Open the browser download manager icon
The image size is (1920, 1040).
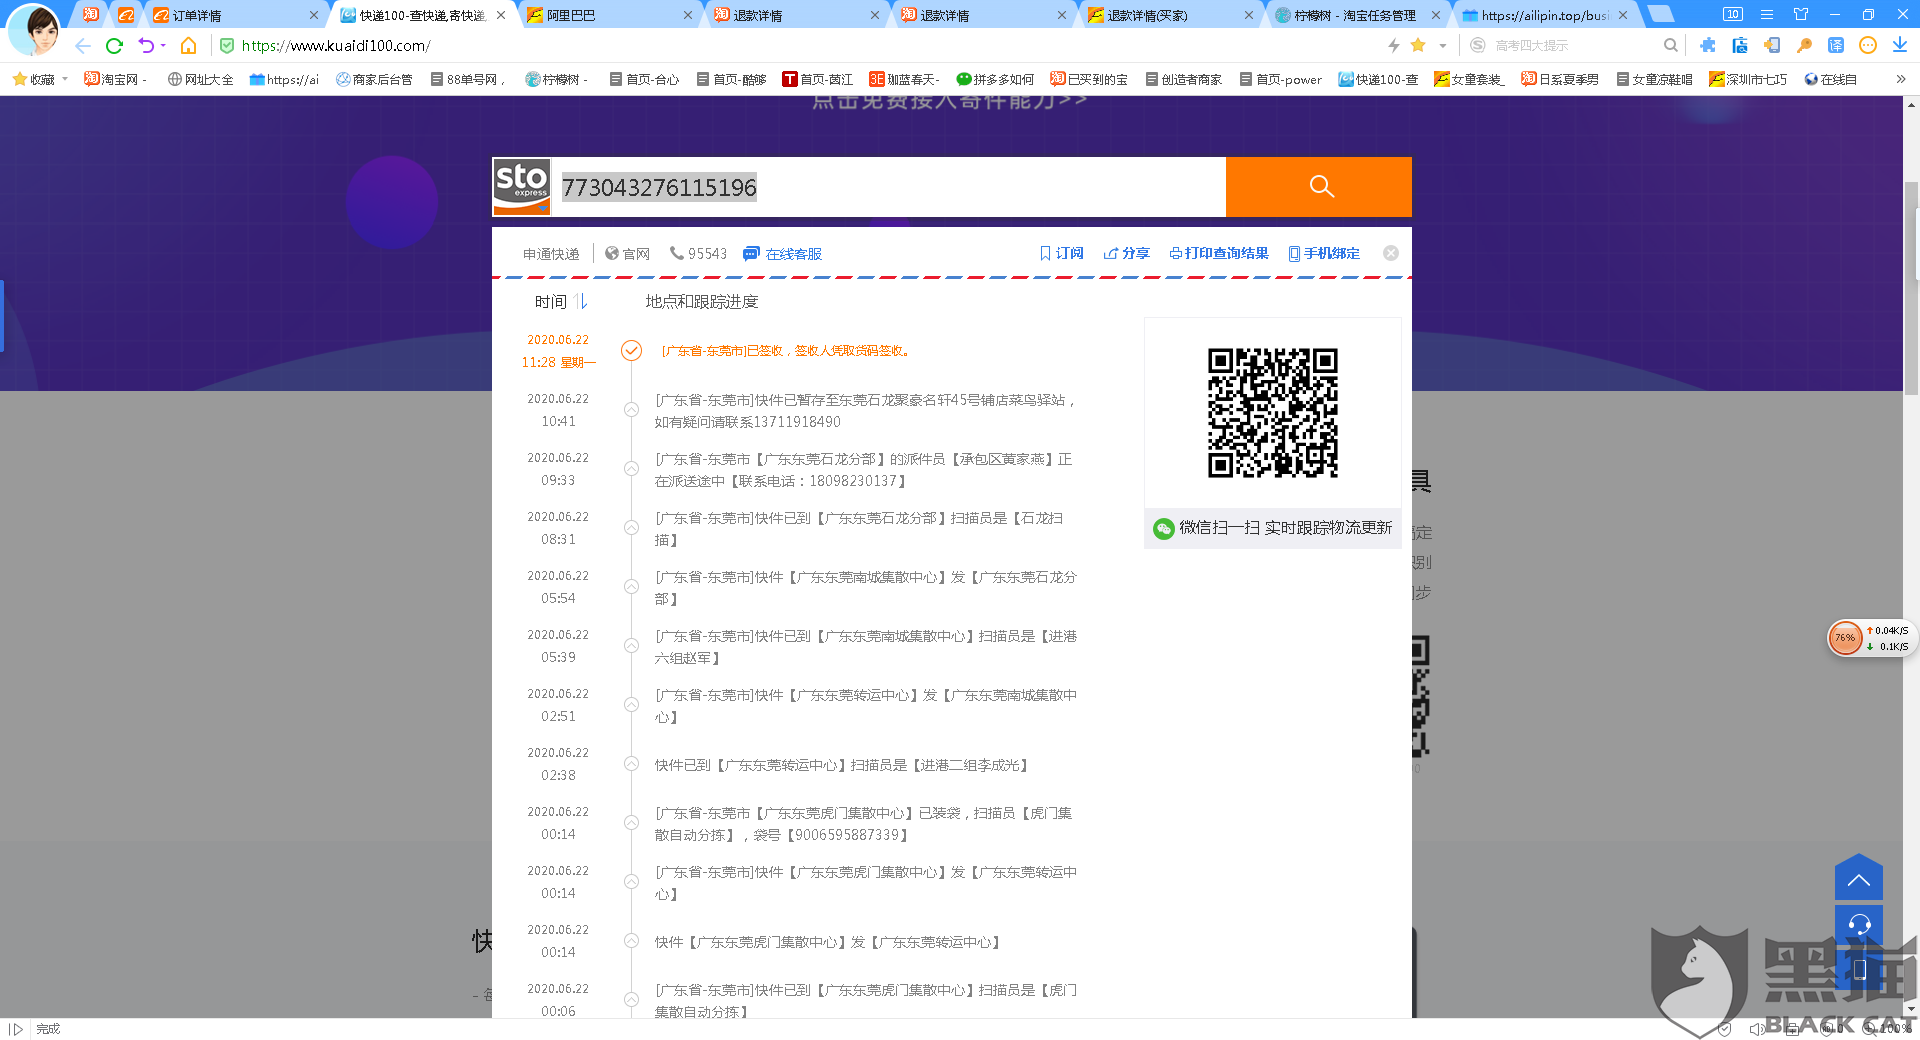1899,45
